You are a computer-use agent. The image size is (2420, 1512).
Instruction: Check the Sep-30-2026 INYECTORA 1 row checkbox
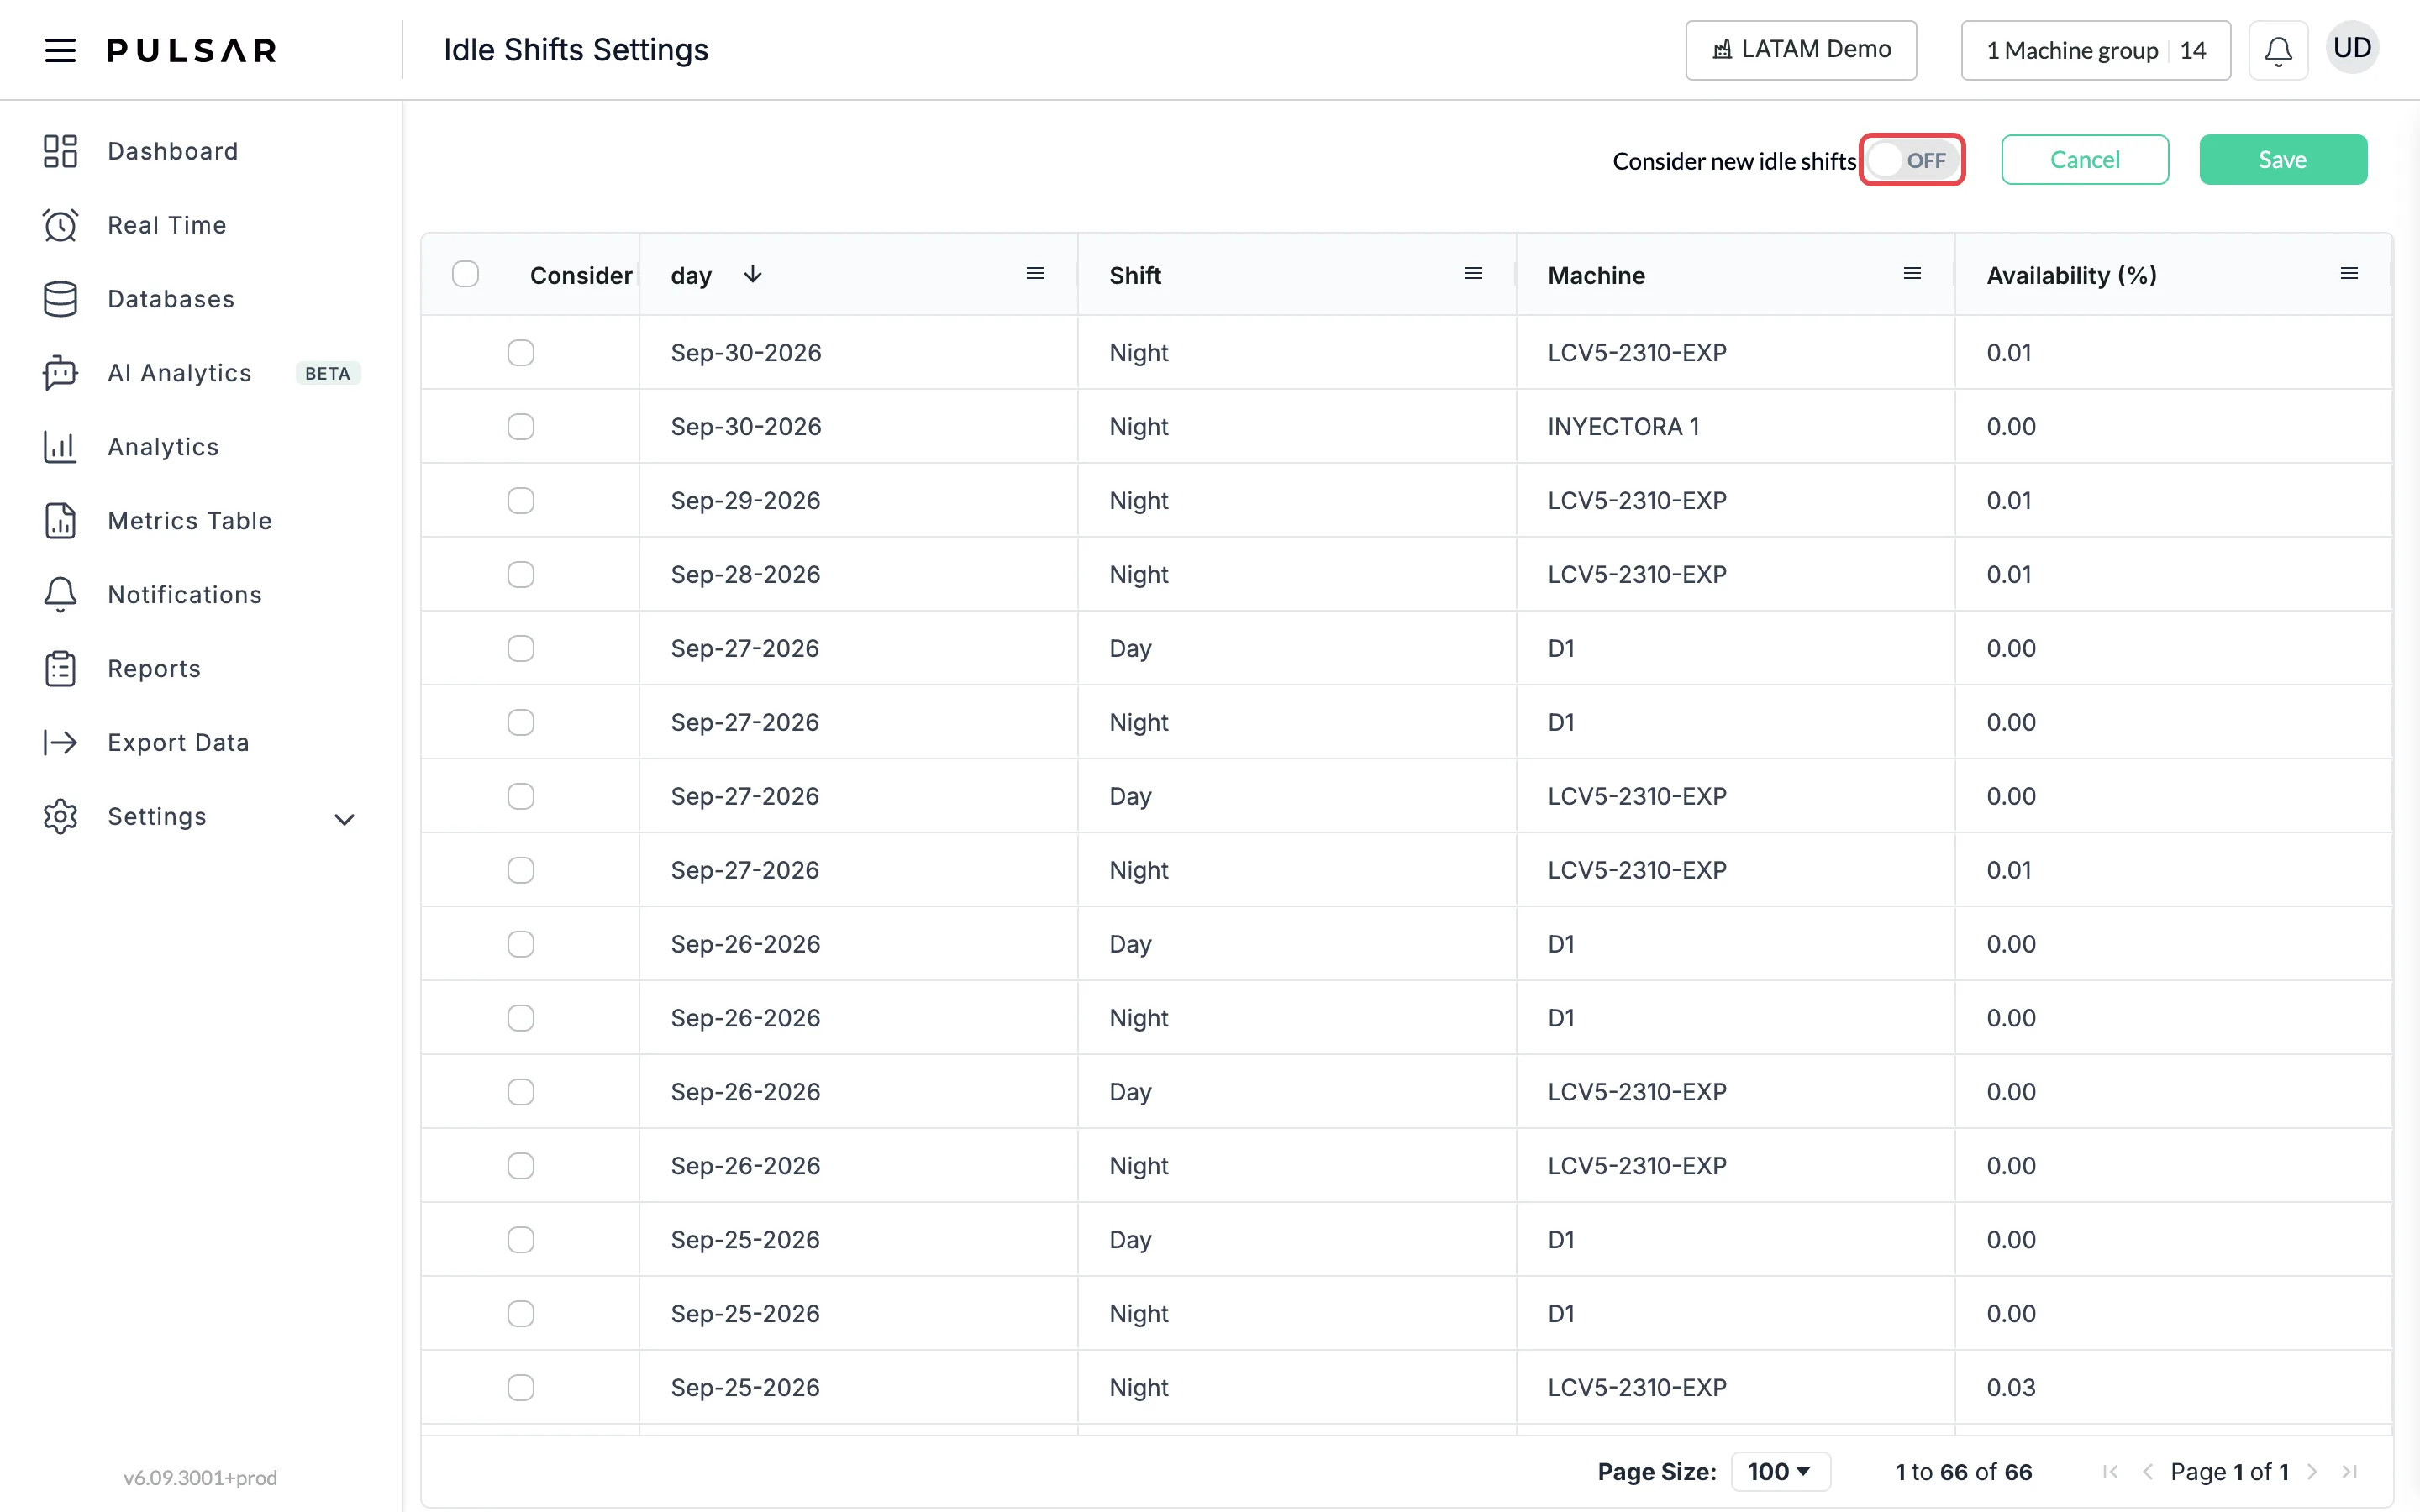[x=521, y=427]
